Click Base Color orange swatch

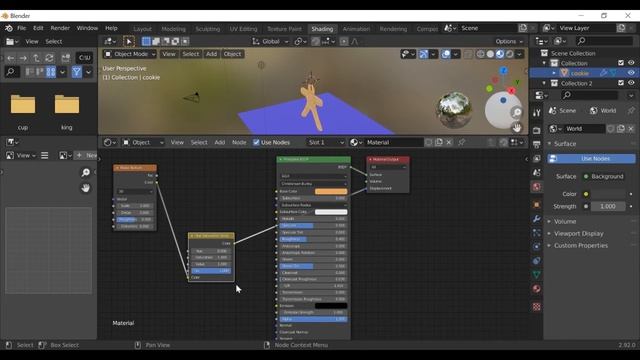[331, 191]
